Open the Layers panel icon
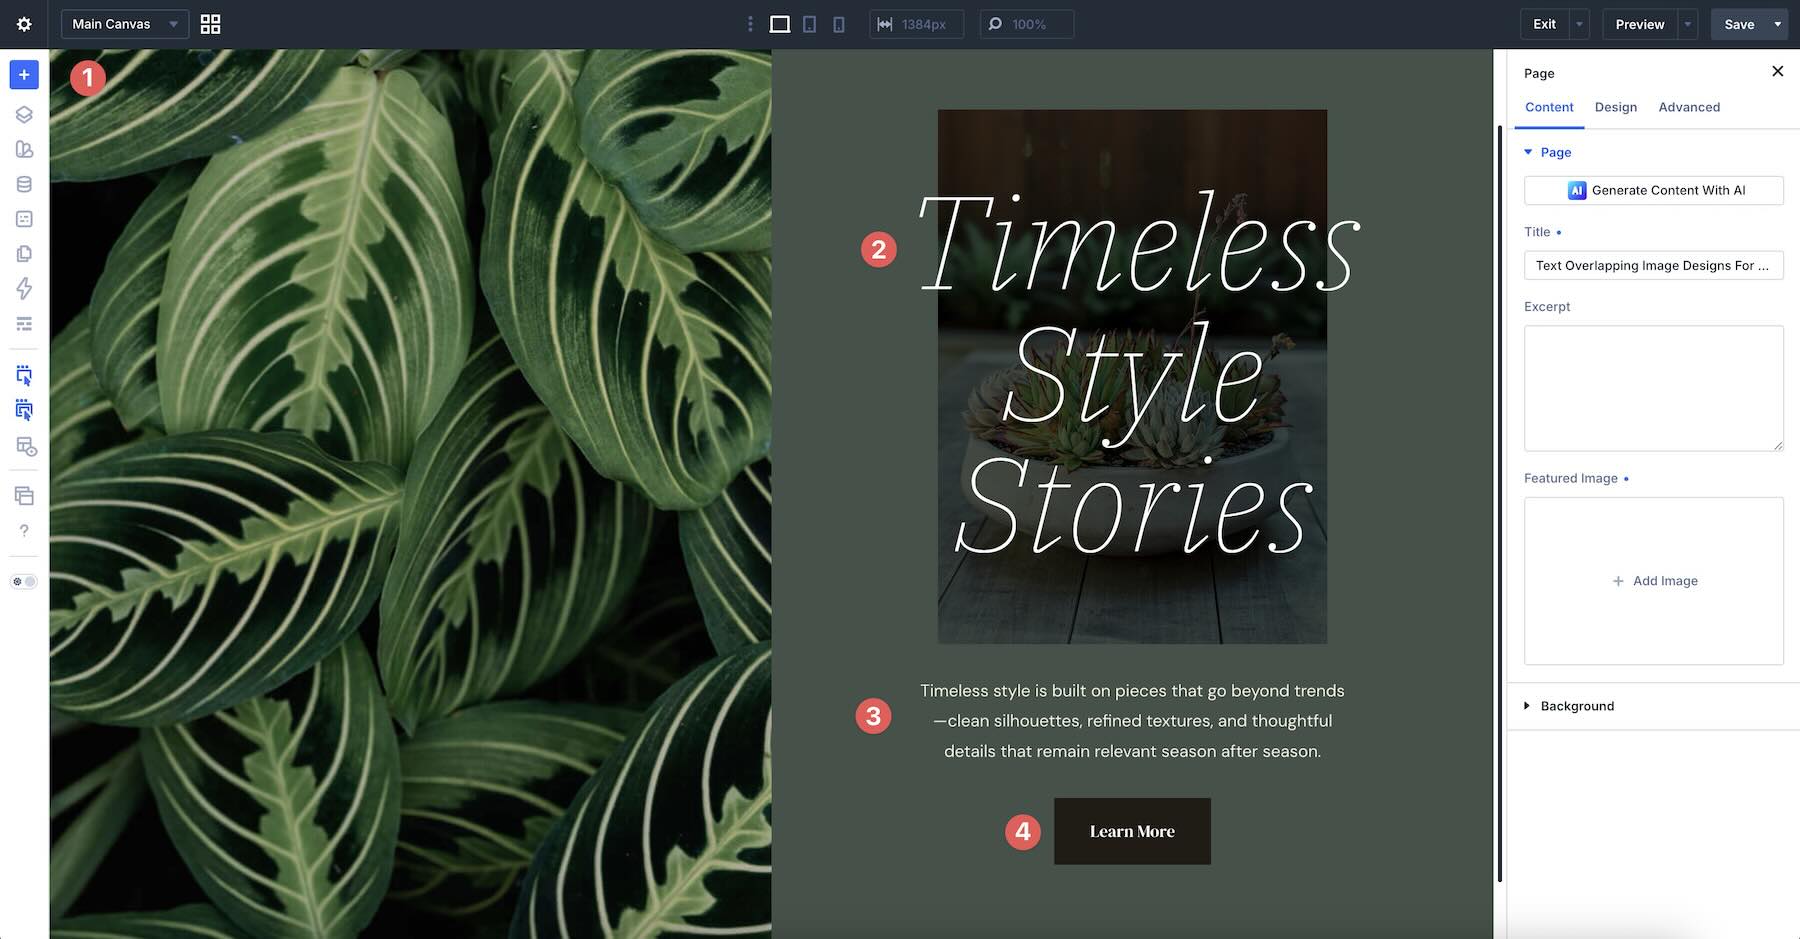The width and height of the screenshot is (1800, 939). (x=24, y=114)
